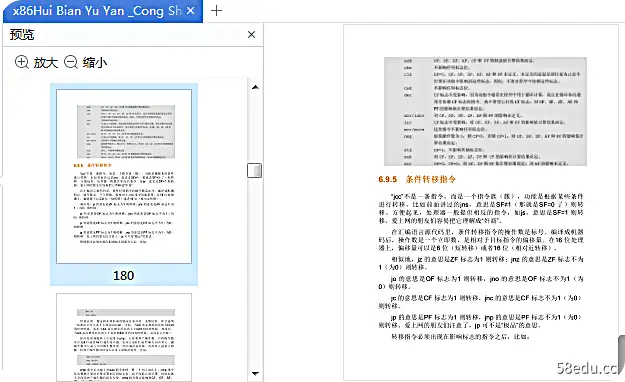Click the 6.9.5 条件转移指令 heading
The image size is (625, 382).
click(417, 179)
